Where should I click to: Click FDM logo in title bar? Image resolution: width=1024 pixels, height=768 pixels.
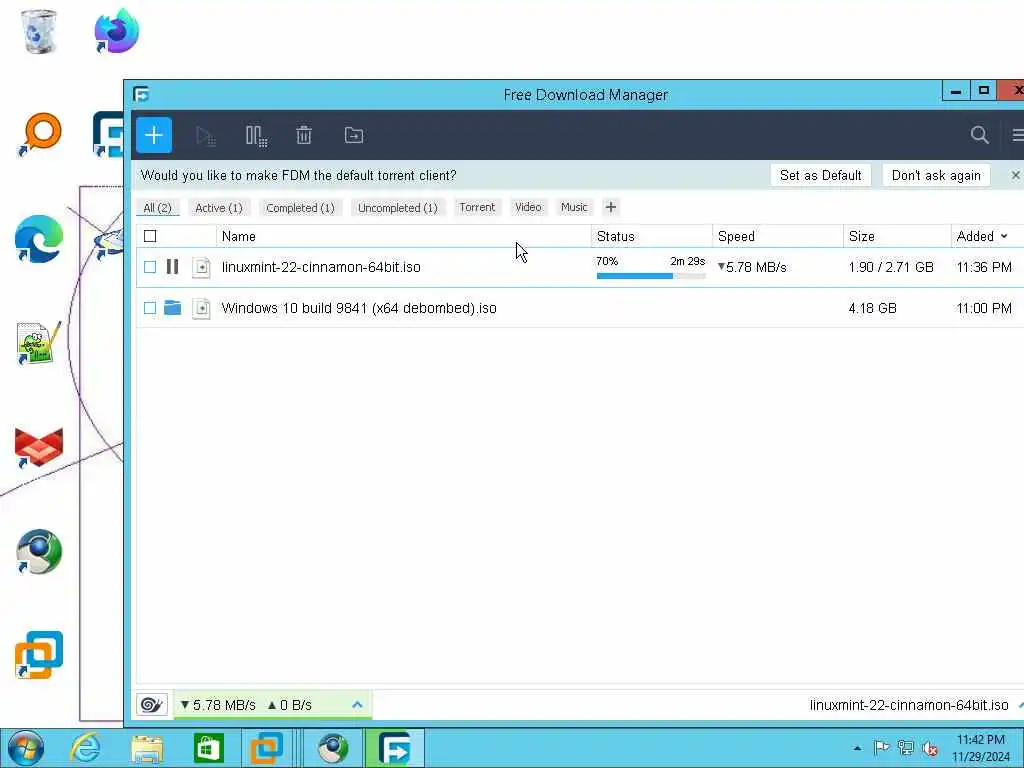click(141, 94)
